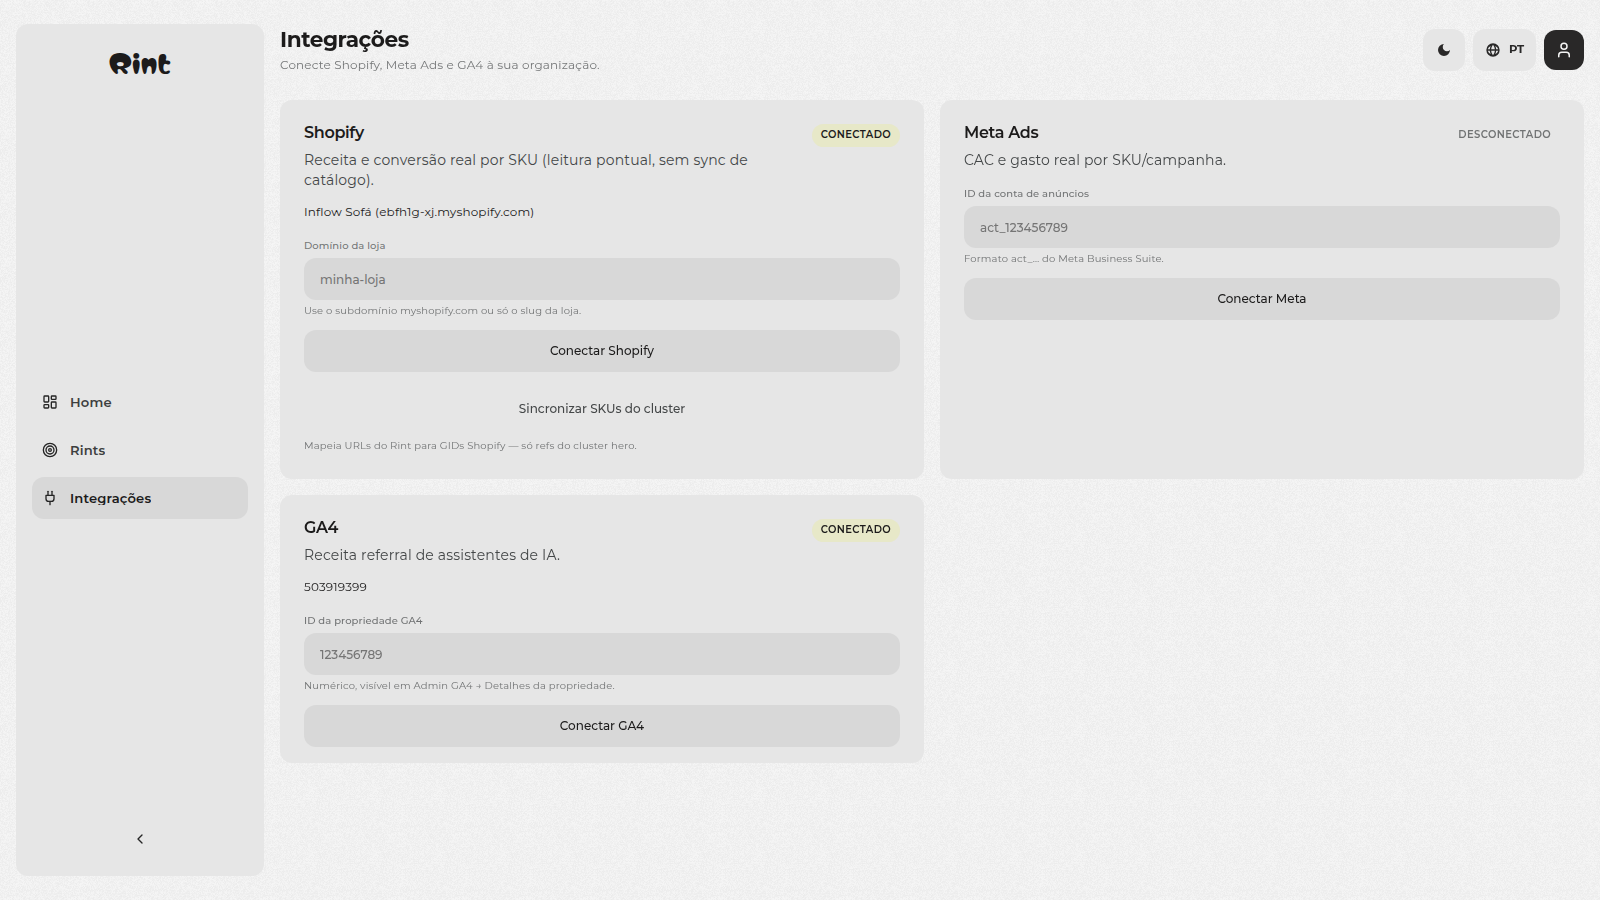
Task: Click Conectar GA4 button
Action: [602, 726]
